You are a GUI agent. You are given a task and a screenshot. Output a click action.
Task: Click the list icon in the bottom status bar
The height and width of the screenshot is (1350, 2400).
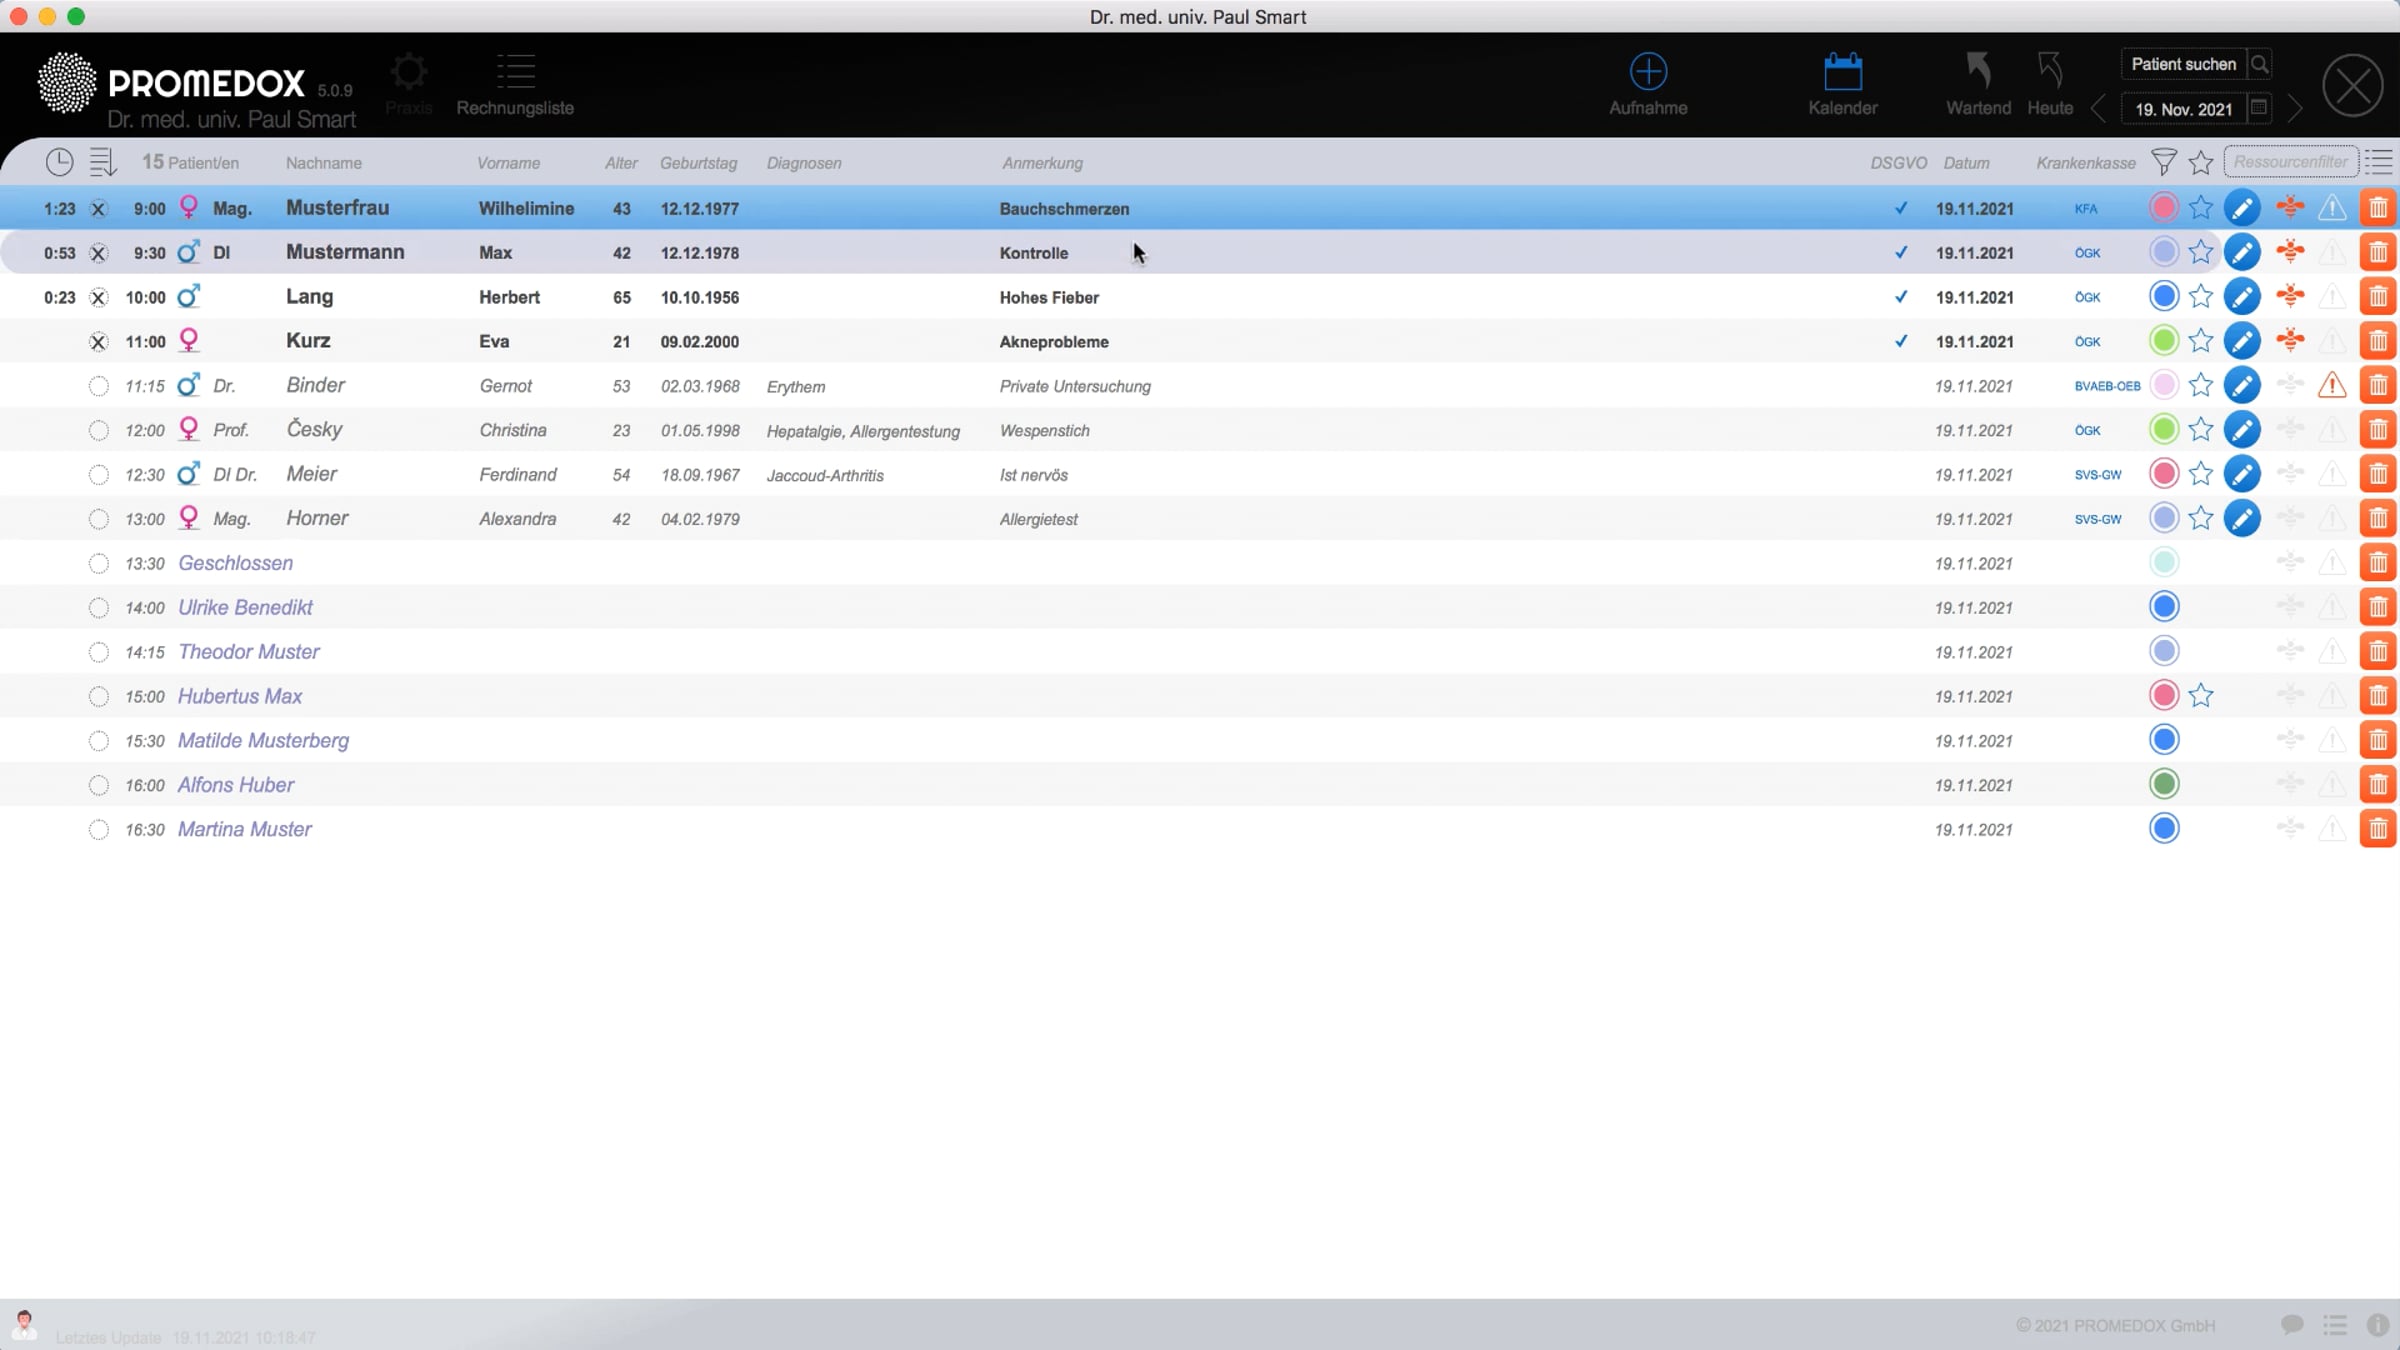2335,1325
